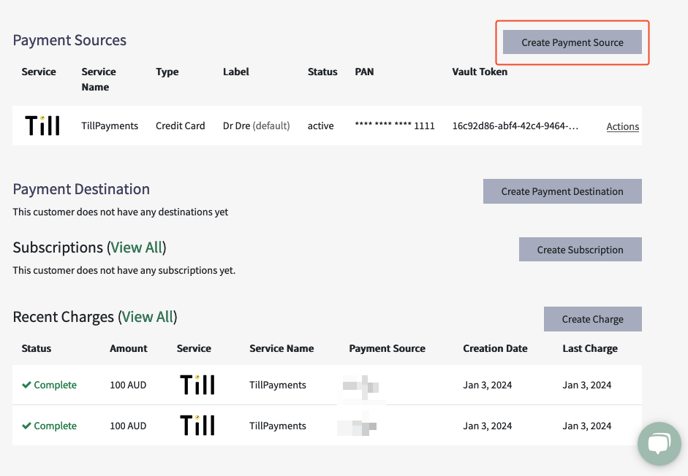Screen dimensions: 688x476
Task: Click Create Payment Source button
Action: [x=572, y=42]
